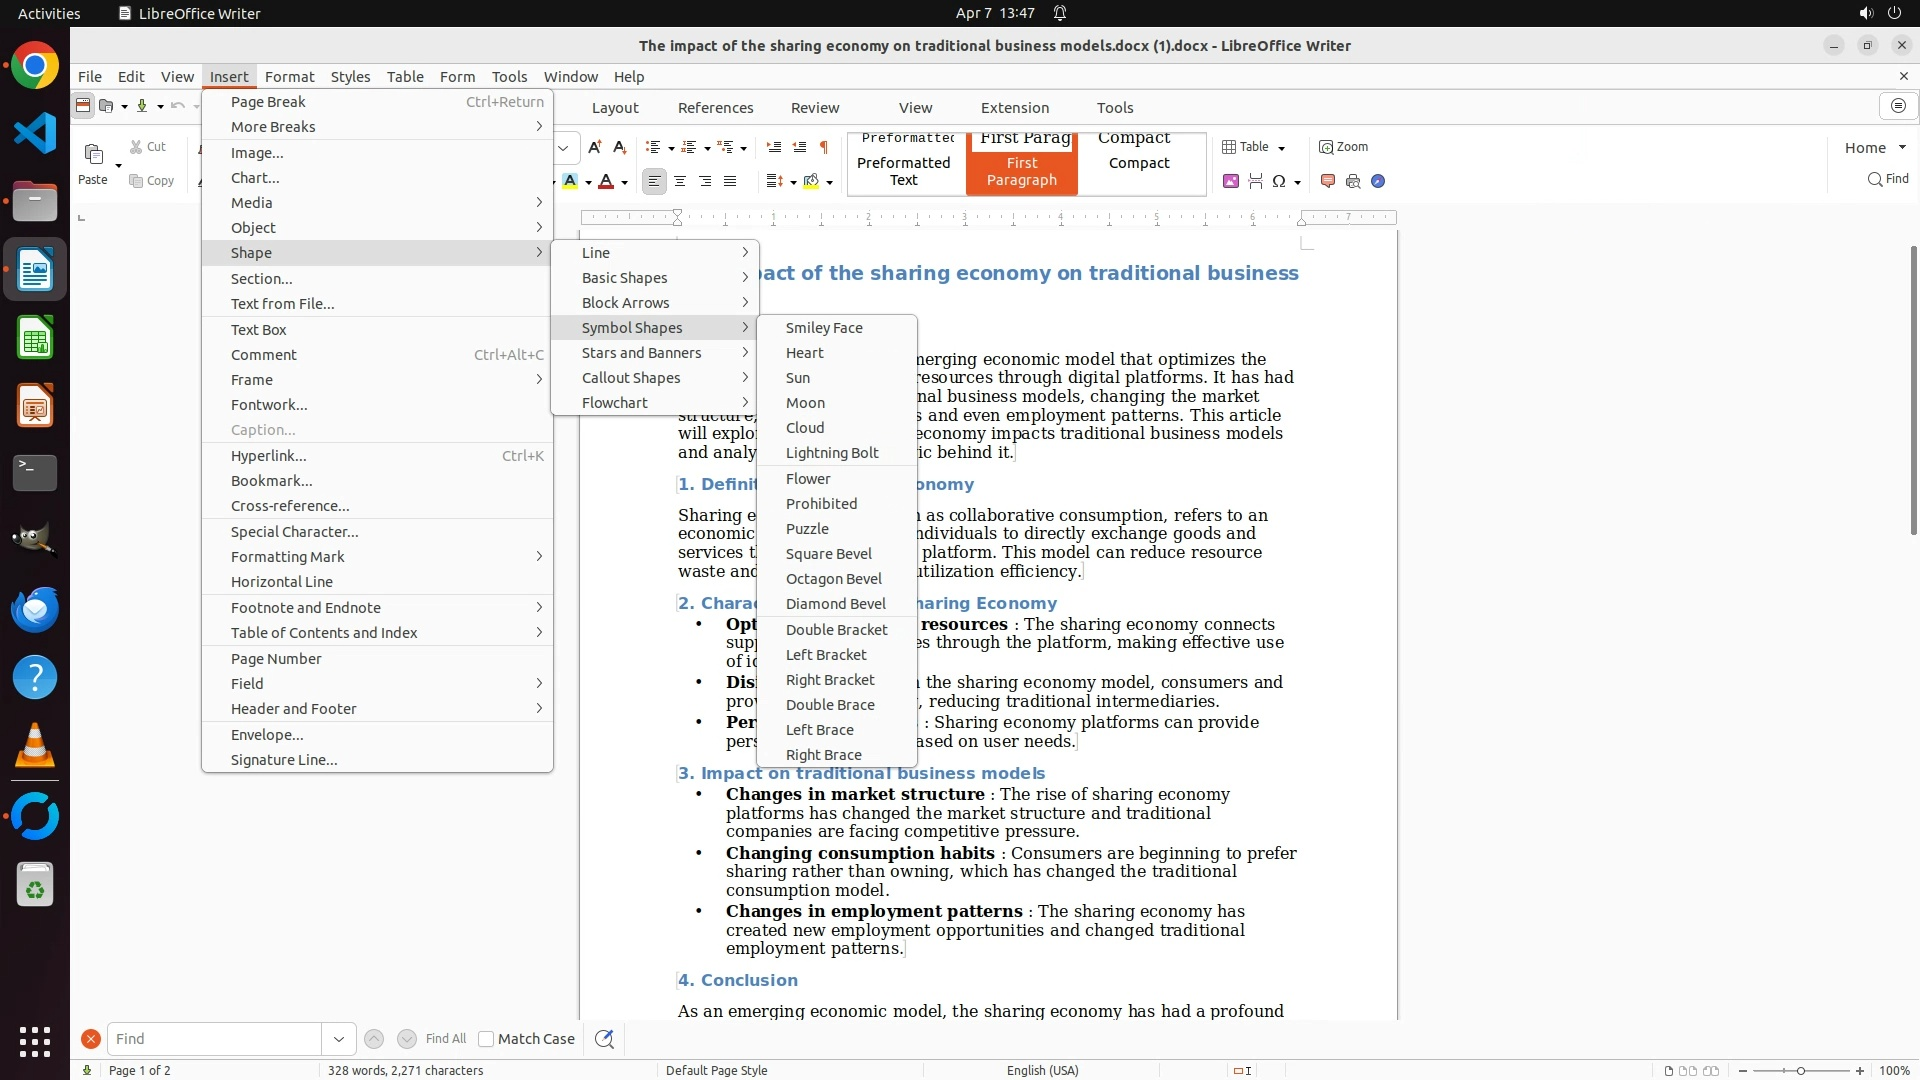Apply the Compact paragraph style
The image size is (1920, 1080).
point(1138,163)
